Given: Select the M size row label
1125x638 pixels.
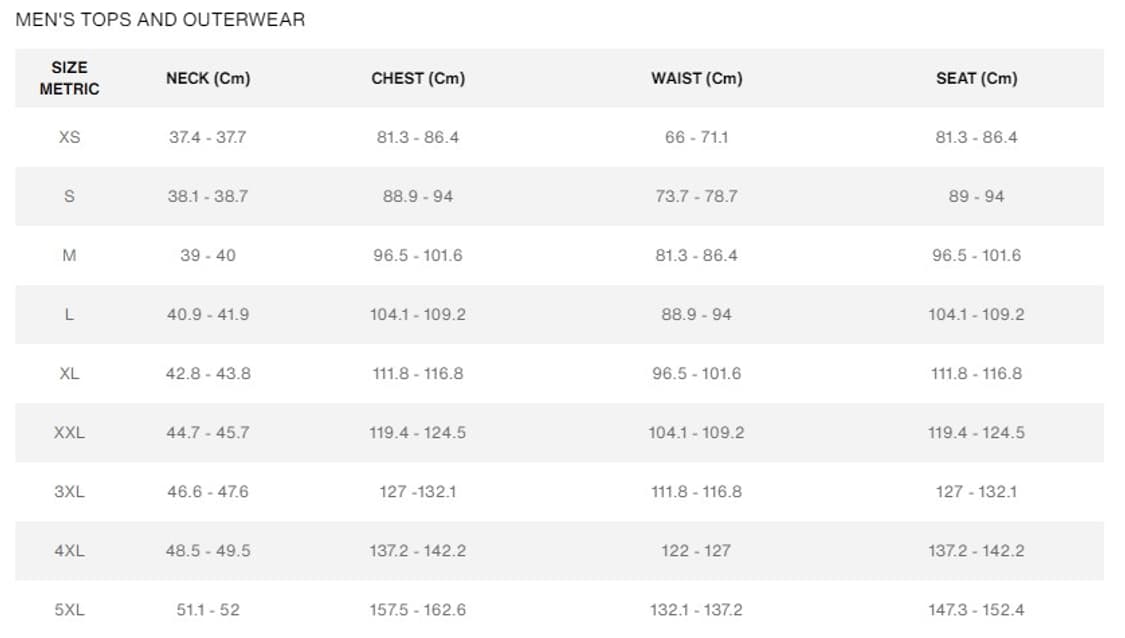Looking at the screenshot, I should [69, 255].
